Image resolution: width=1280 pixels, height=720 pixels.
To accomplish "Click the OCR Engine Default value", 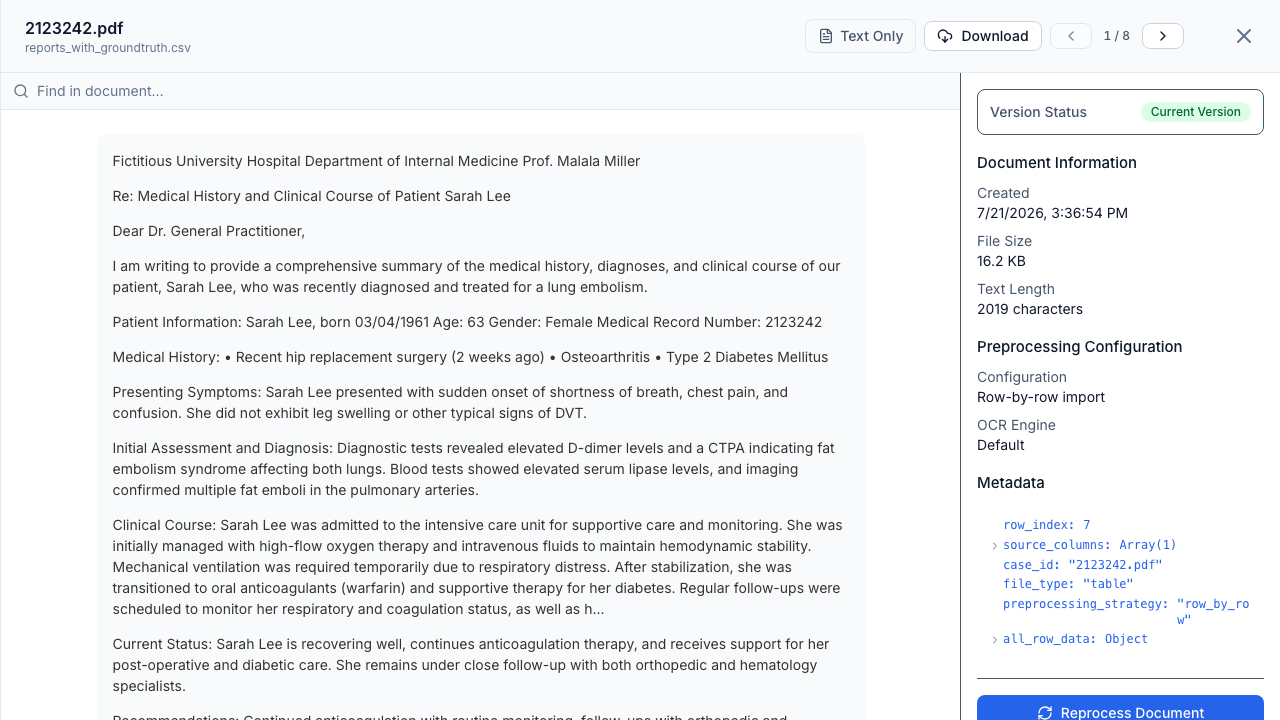I will coord(1001,445).
